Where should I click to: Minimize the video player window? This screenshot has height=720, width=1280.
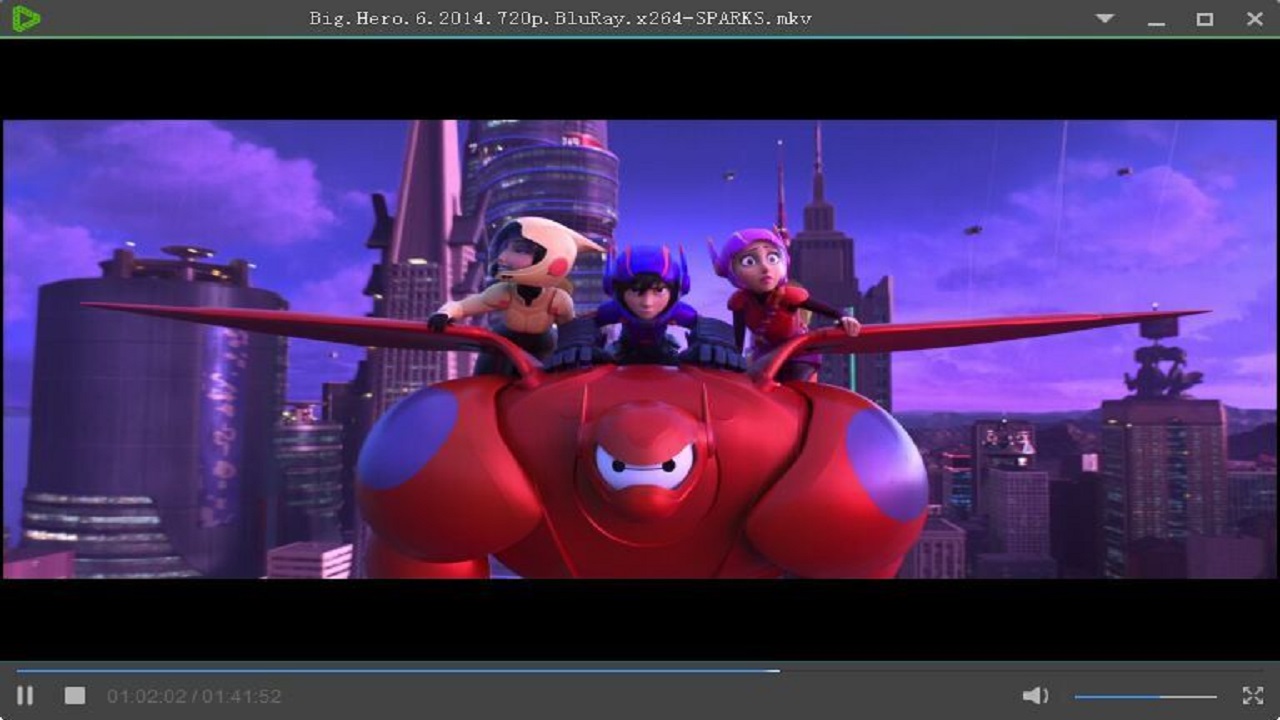click(x=1156, y=20)
